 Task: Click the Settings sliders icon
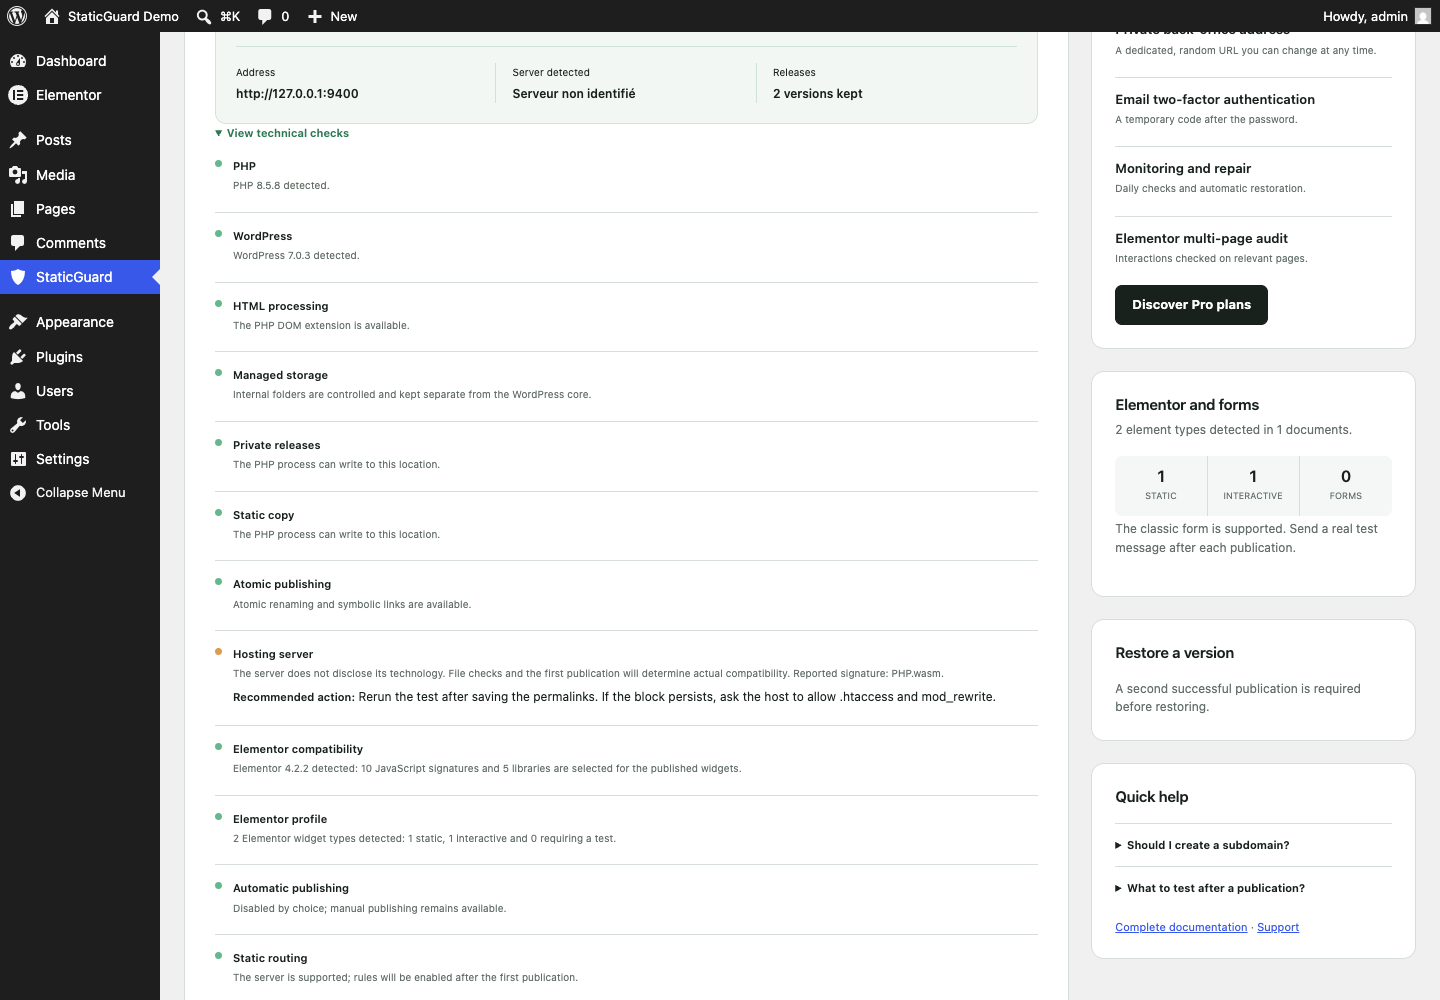pos(18,459)
